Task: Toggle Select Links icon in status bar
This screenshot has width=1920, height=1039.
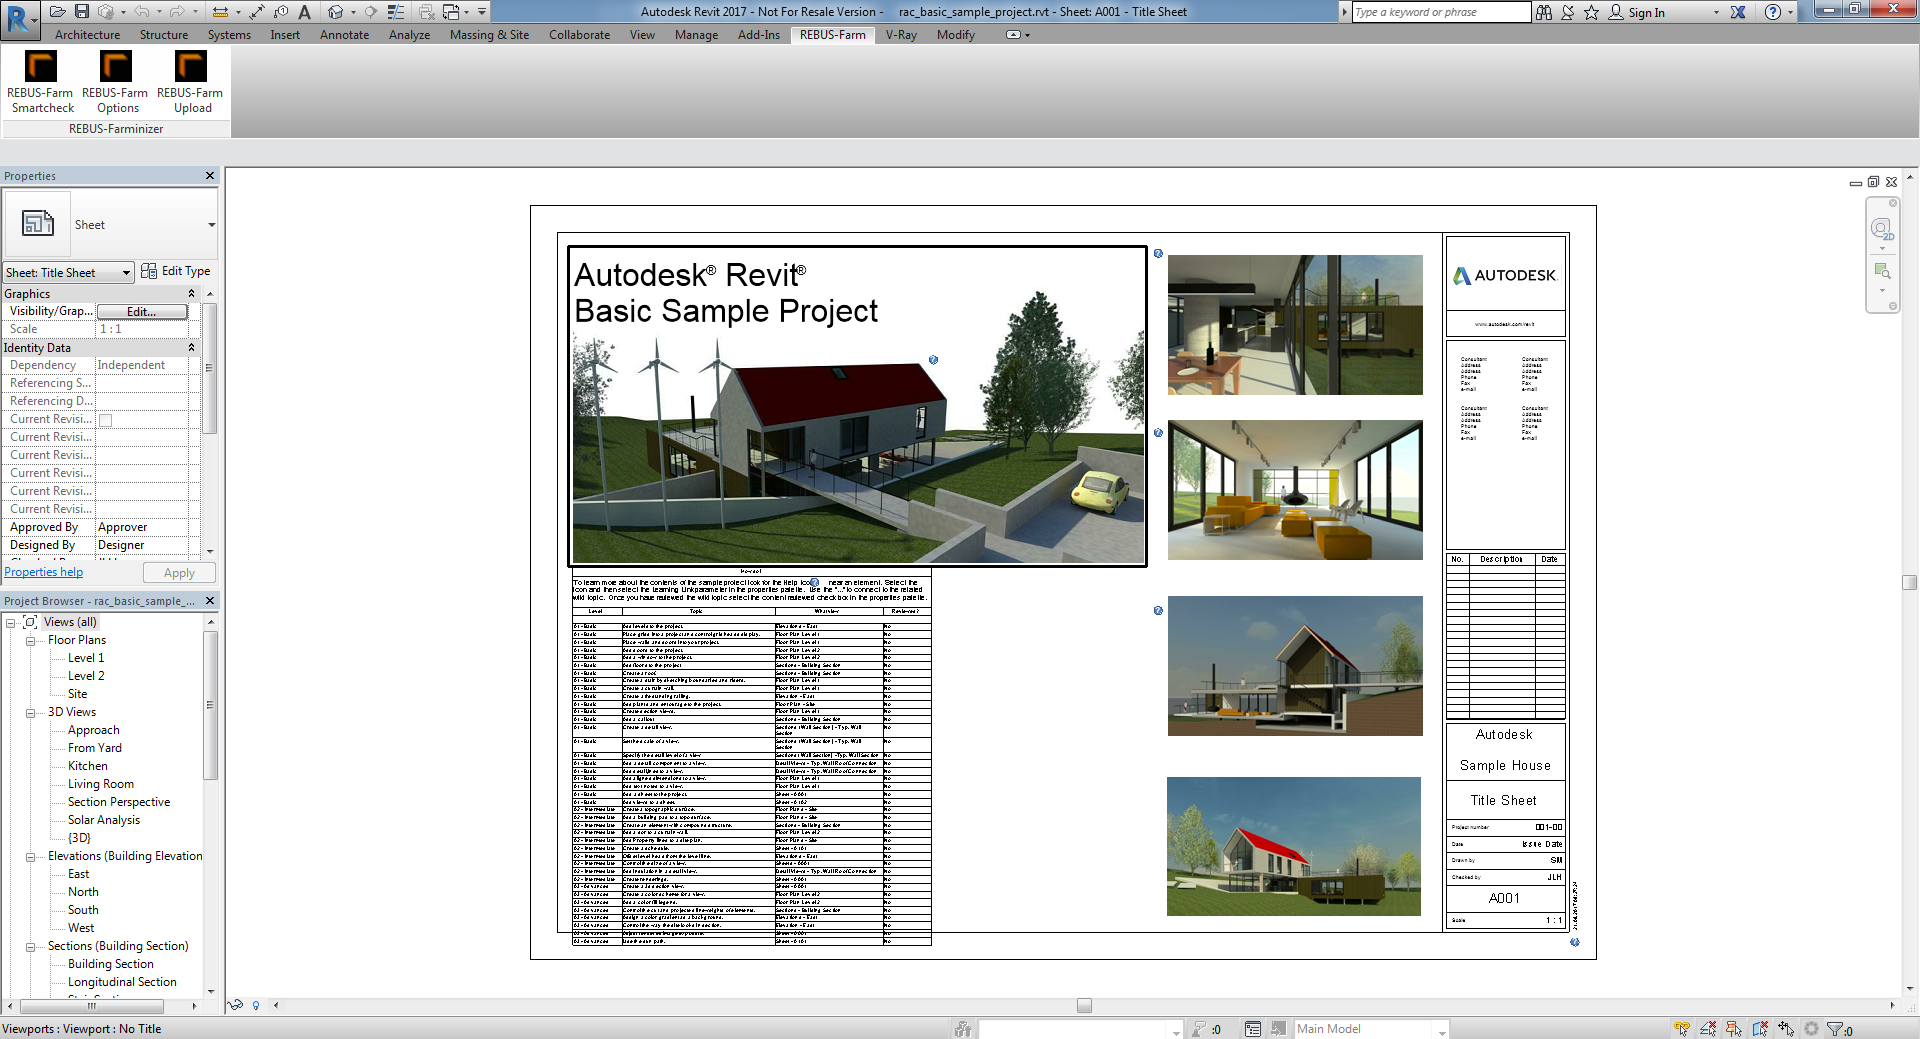Action: 1682,1029
